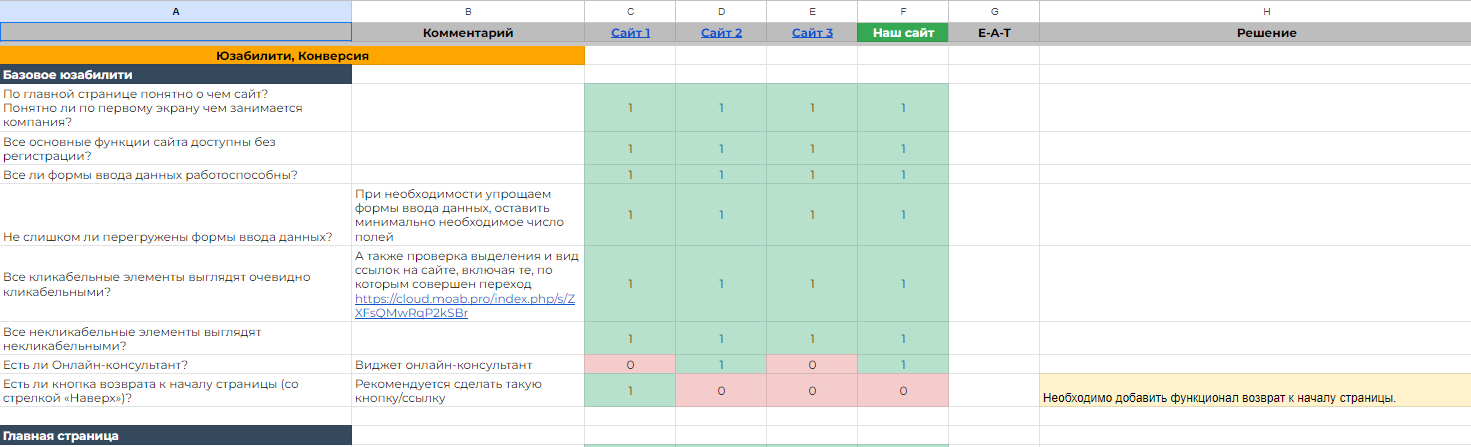Select 'Есть ли кнопка возврата к началу' cell

click(176, 391)
